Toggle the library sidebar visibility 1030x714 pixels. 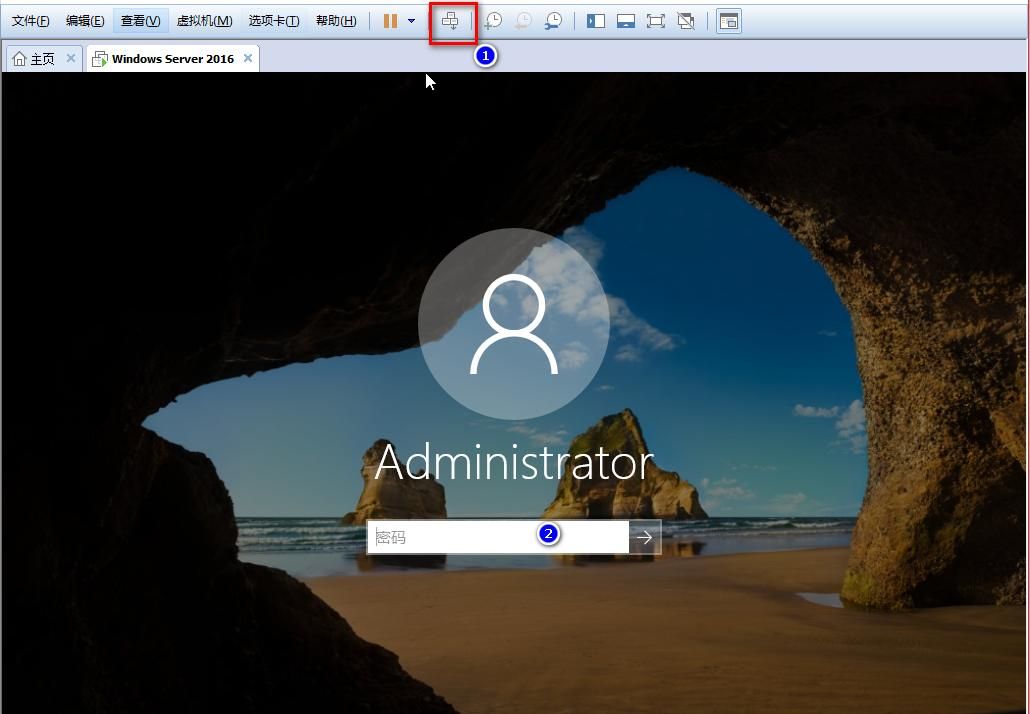tap(594, 20)
